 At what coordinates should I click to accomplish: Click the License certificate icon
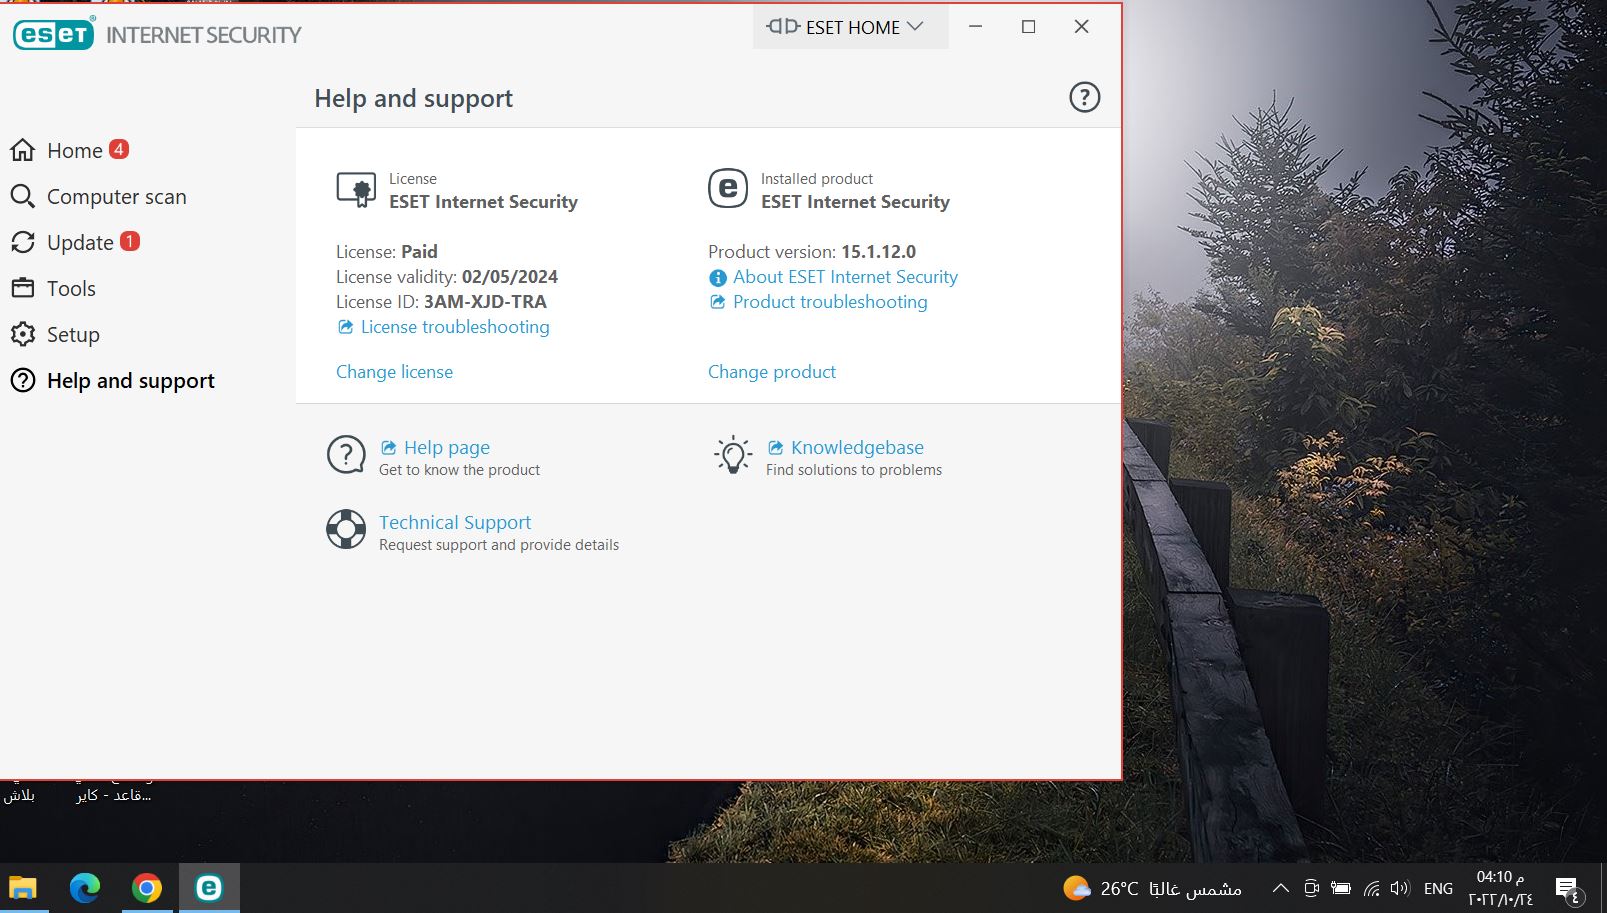[356, 189]
